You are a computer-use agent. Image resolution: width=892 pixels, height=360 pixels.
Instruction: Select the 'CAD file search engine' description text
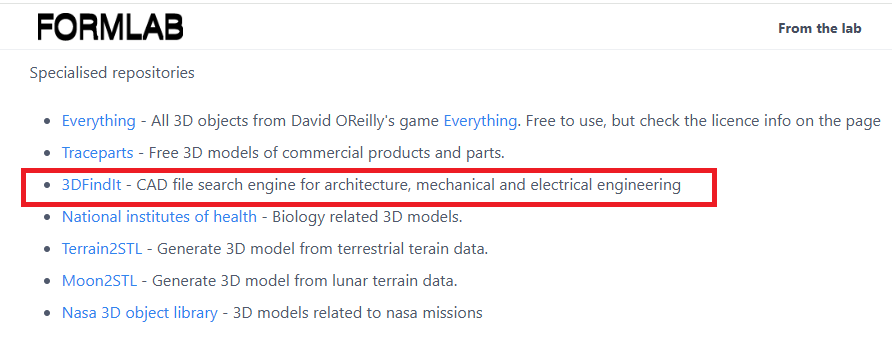point(229,185)
